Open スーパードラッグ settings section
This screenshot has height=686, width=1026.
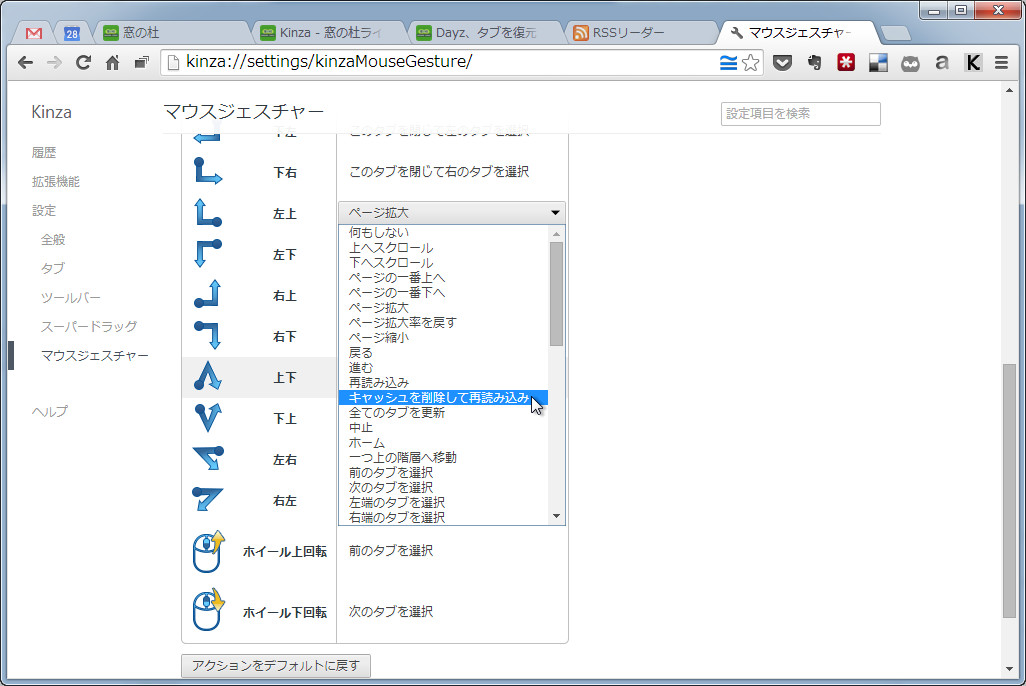(89, 327)
